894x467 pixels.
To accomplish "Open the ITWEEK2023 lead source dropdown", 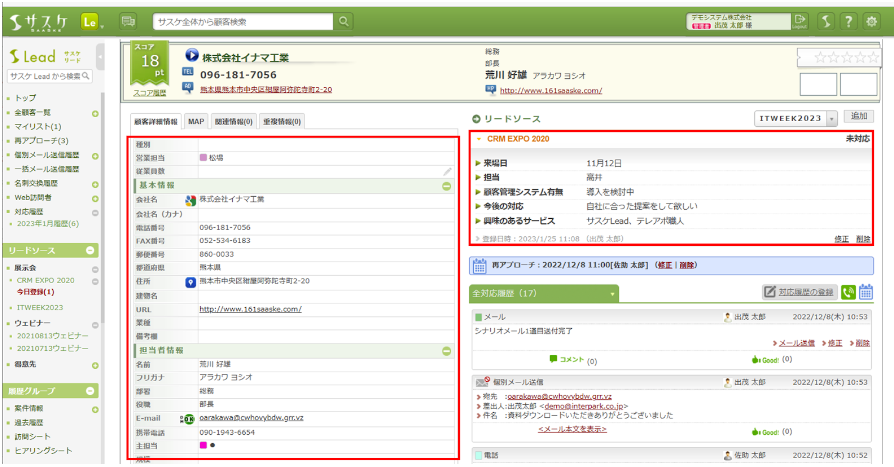I will [x=832, y=119].
